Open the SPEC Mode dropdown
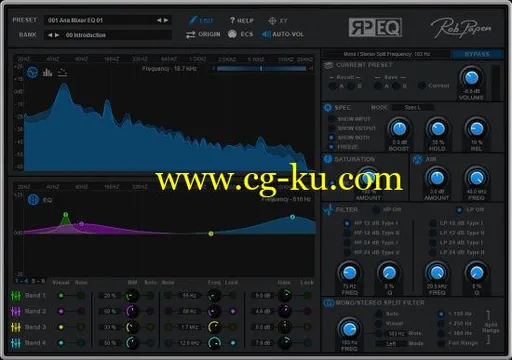Screen dimensions: 512x360 413,107
